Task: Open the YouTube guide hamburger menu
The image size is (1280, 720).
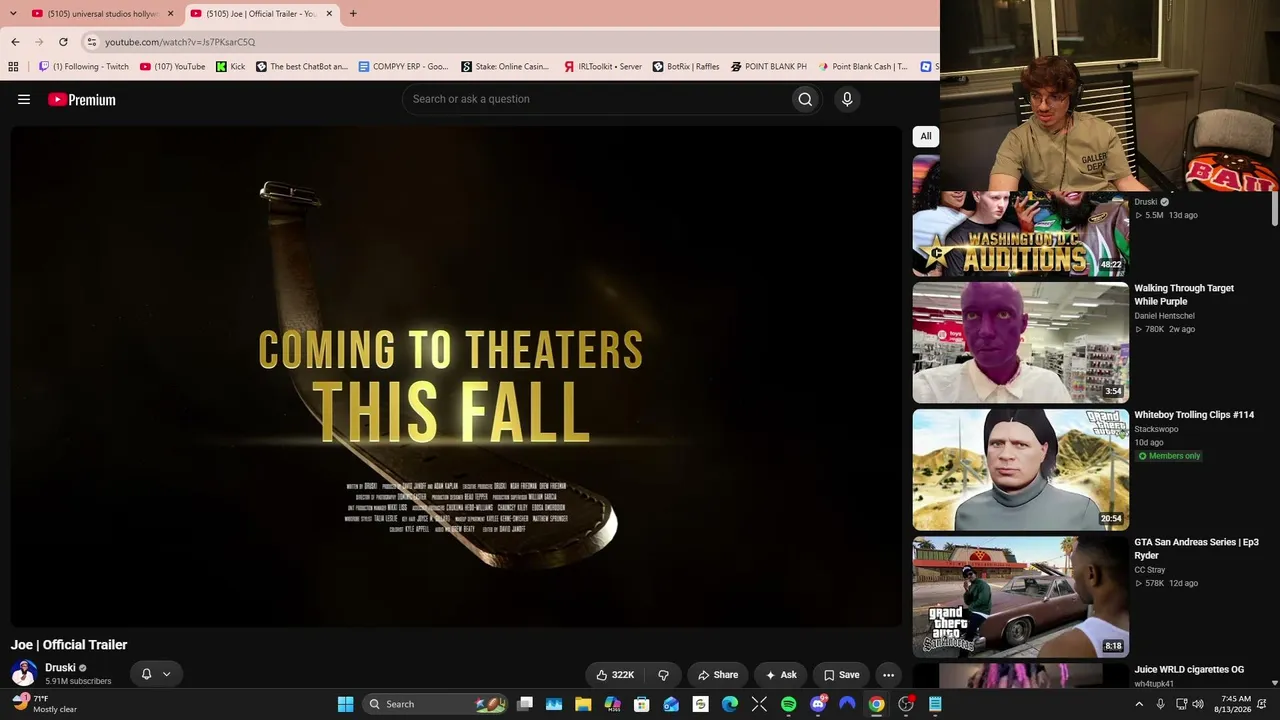Action: click(x=24, y=99)
